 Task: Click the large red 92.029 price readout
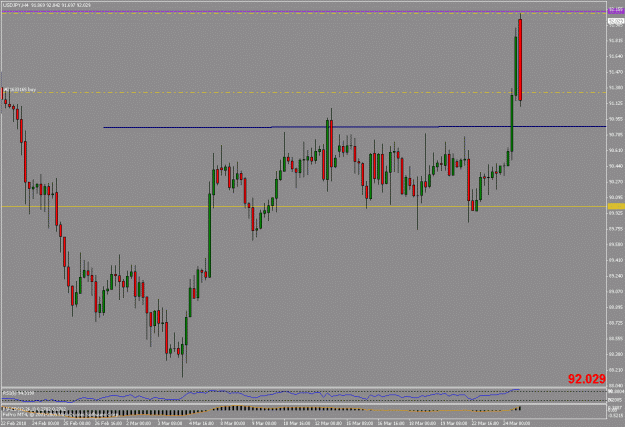tap(586, 379)
